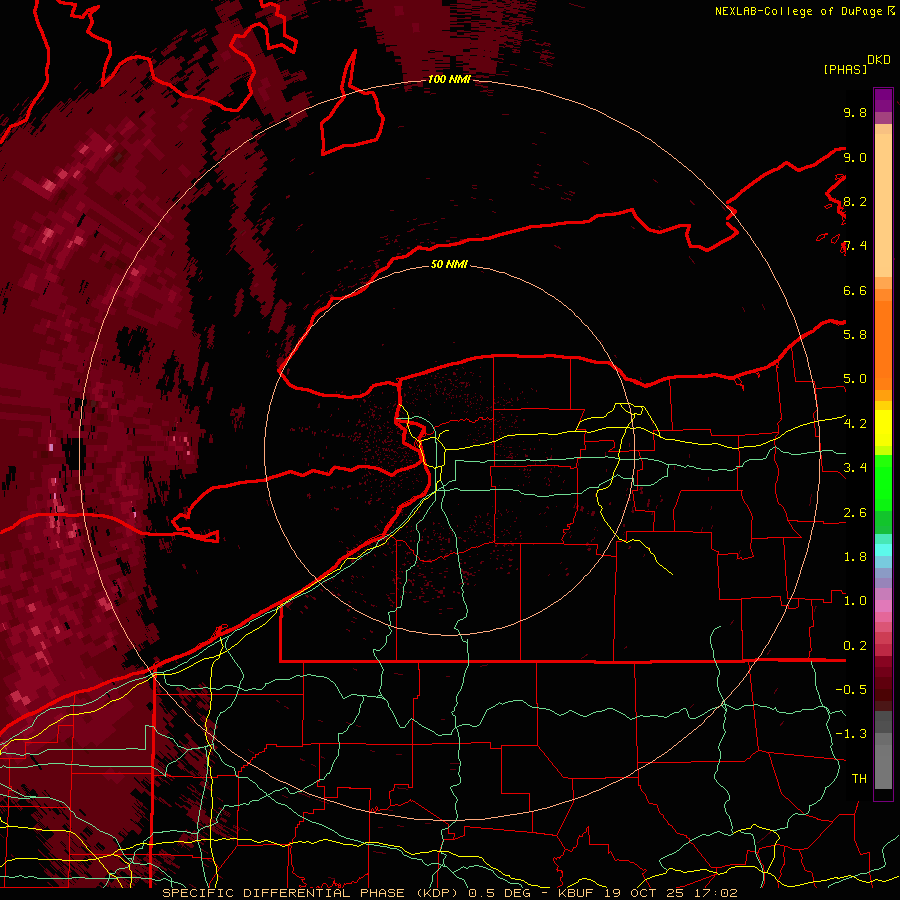Pick the bright green segment of the color bar
Screen dimensions: 900x900
[x=883, y=481]
